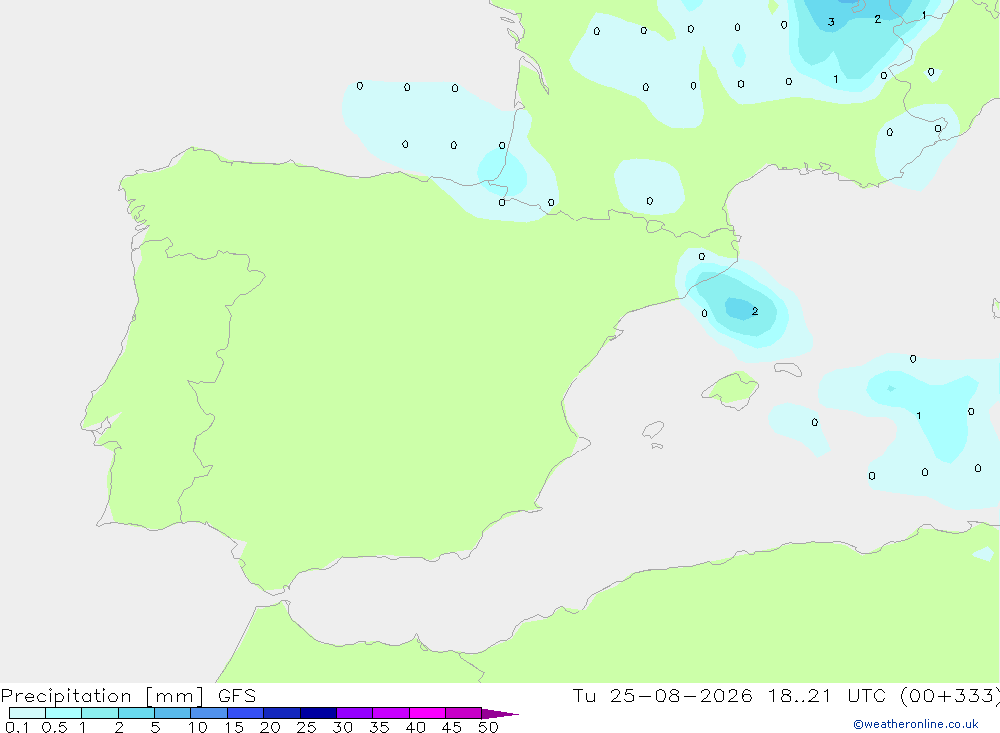
Task: Click the 0.1–0.5 mm palest cyan legend swatch
Action: coord(27,713)
